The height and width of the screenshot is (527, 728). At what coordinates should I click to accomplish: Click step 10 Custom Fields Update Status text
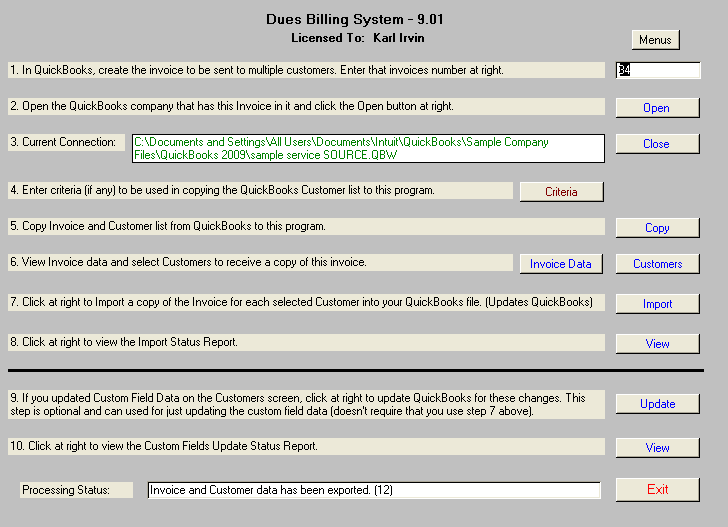pyautogui.click(x=306, y=446)
